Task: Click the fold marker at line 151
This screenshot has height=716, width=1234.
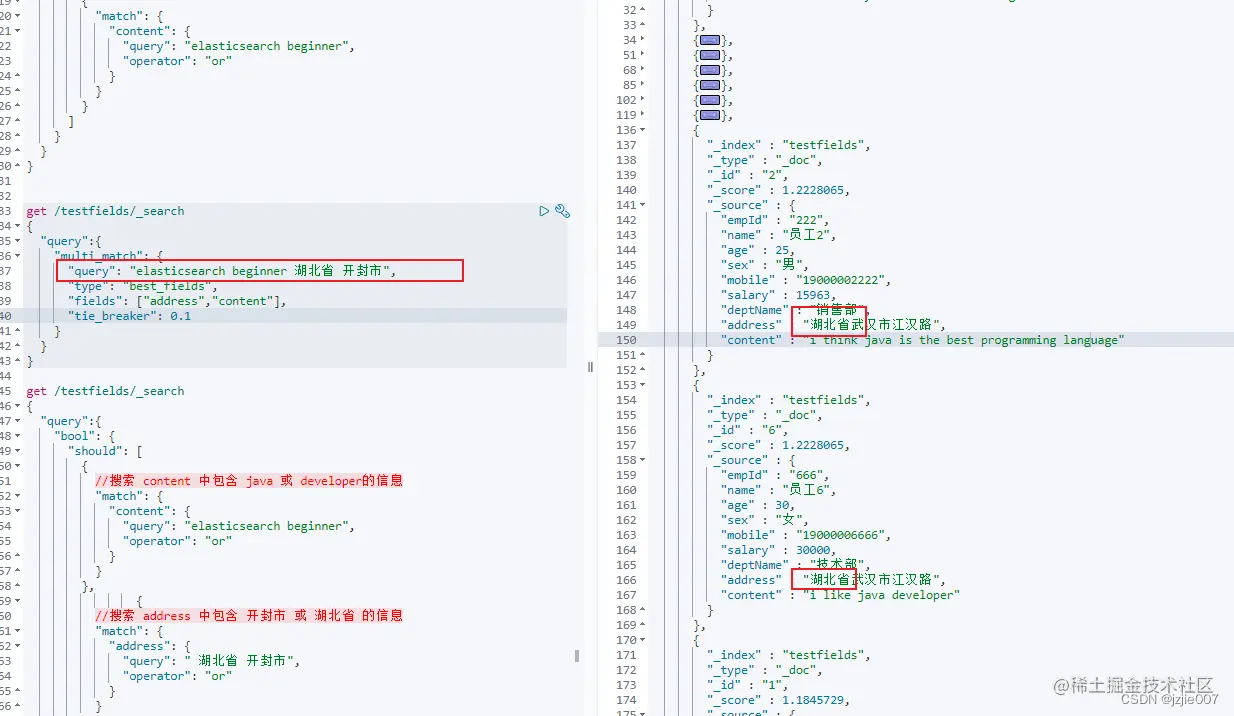Action: [x=642, y=355]
